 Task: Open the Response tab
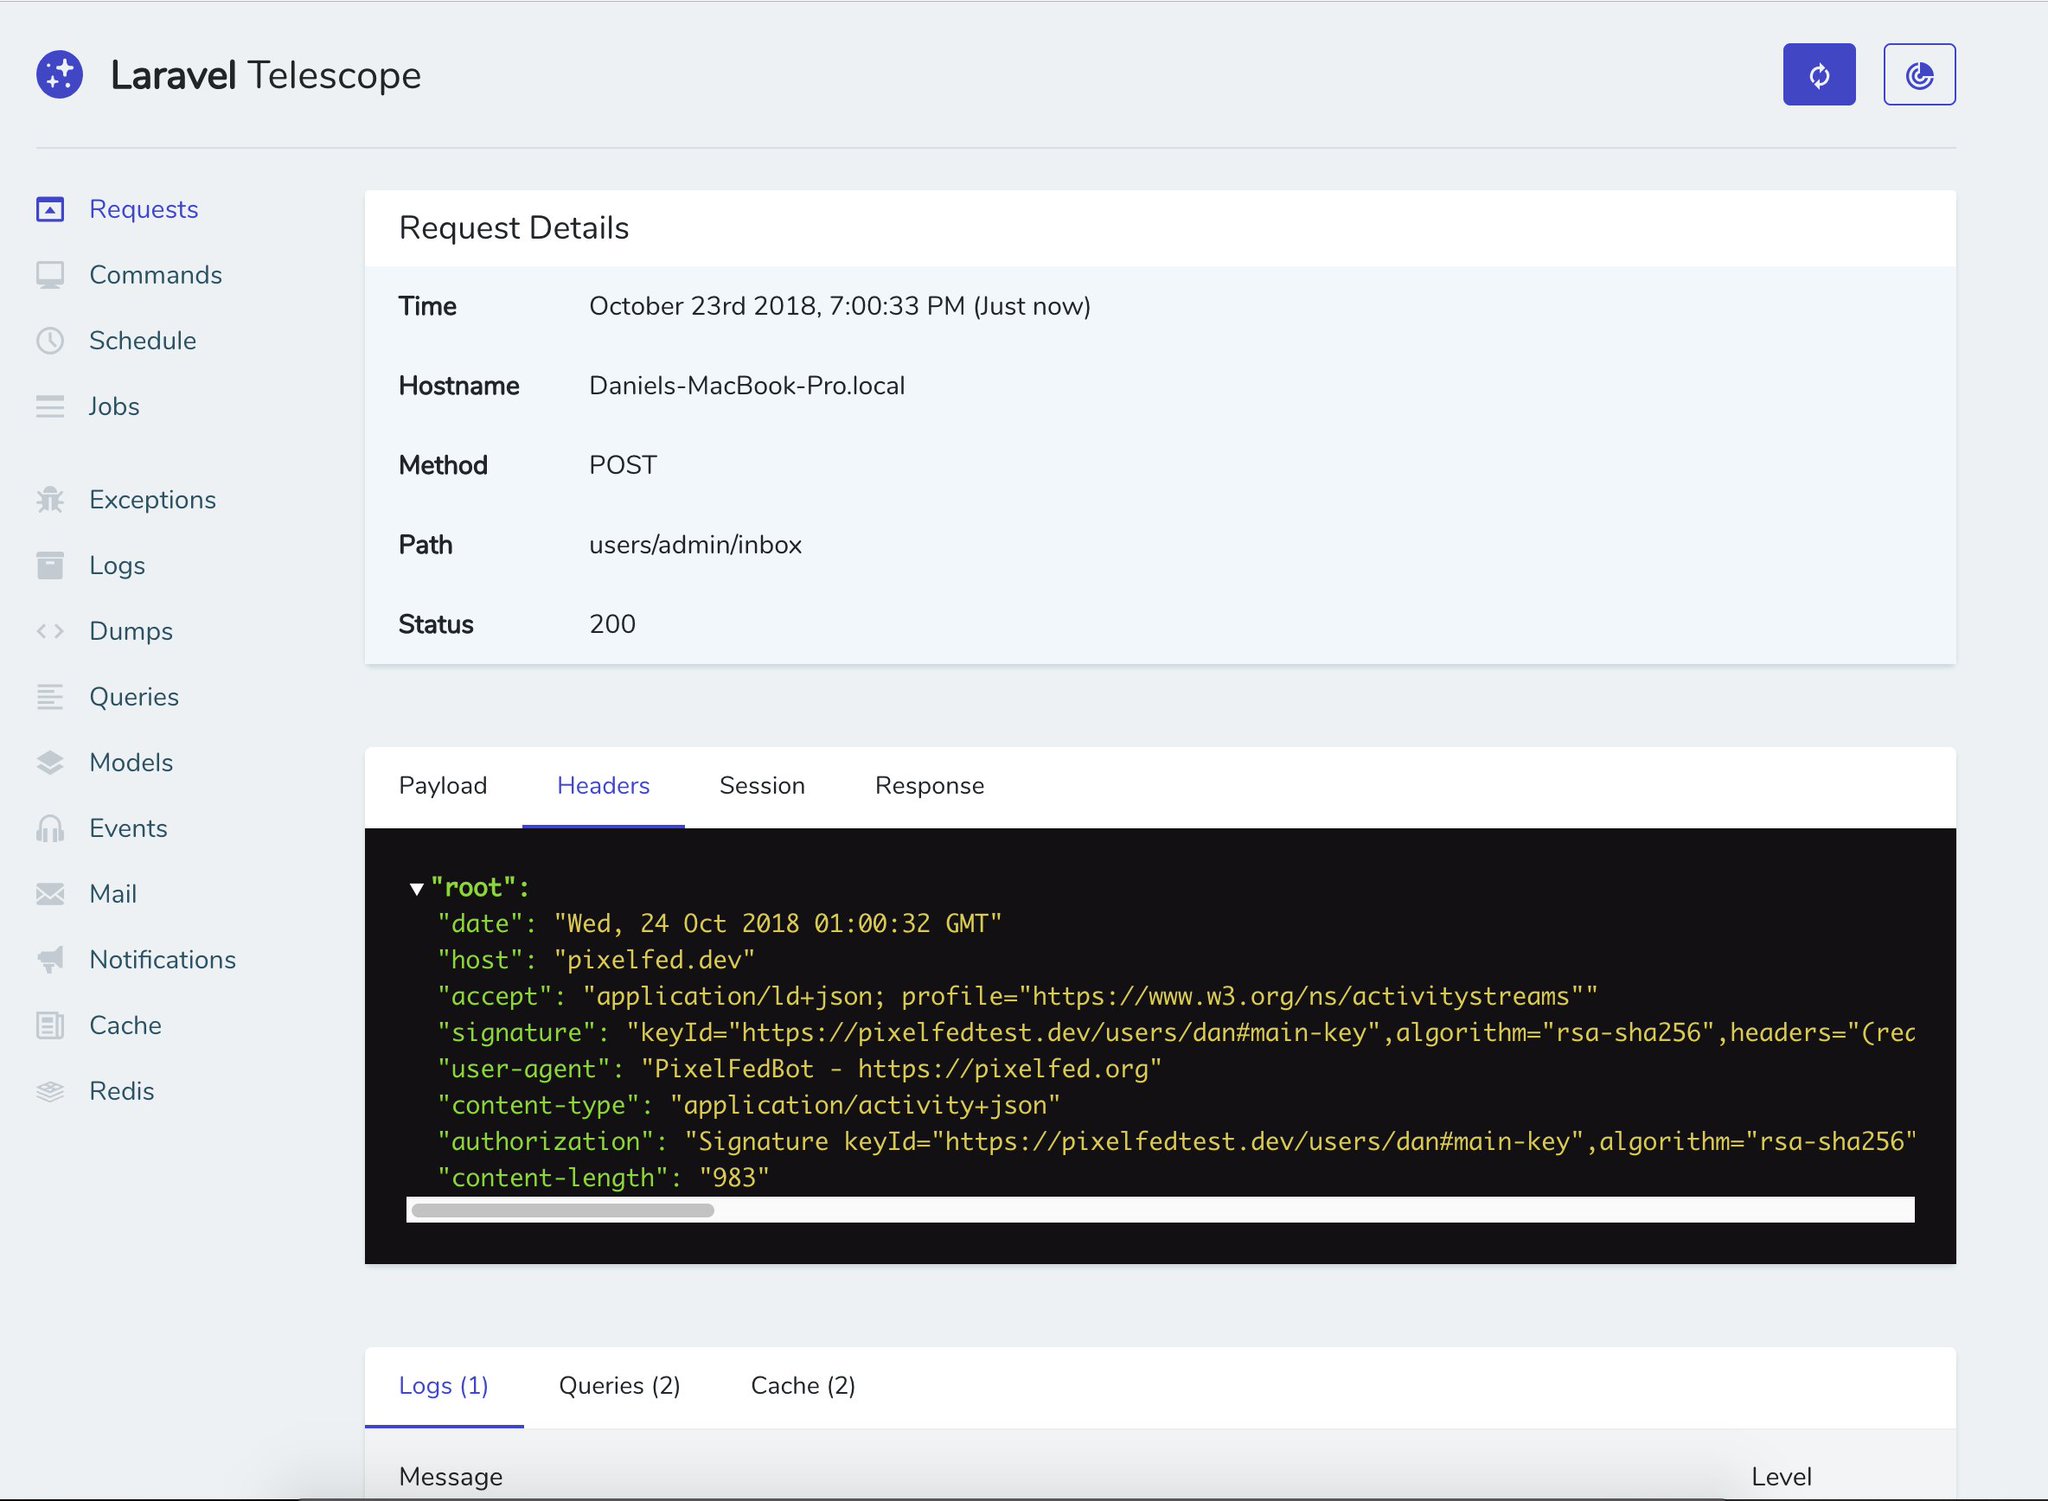[x=929, y=786]
